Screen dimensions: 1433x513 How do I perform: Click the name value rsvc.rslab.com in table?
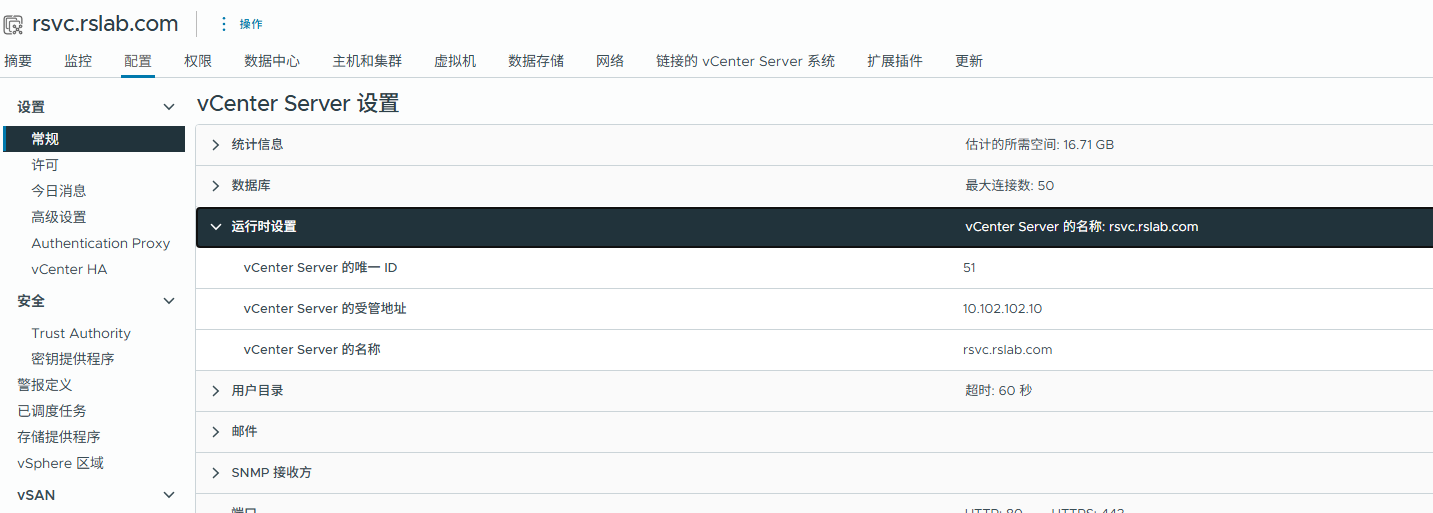(1007, 350)
